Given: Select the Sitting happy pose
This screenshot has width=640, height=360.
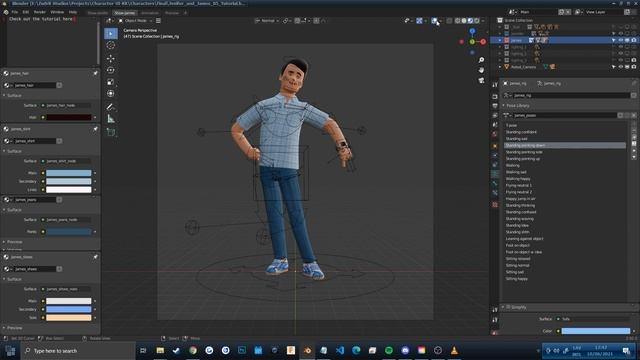Looking at the screenshot, I should (517, 279).
